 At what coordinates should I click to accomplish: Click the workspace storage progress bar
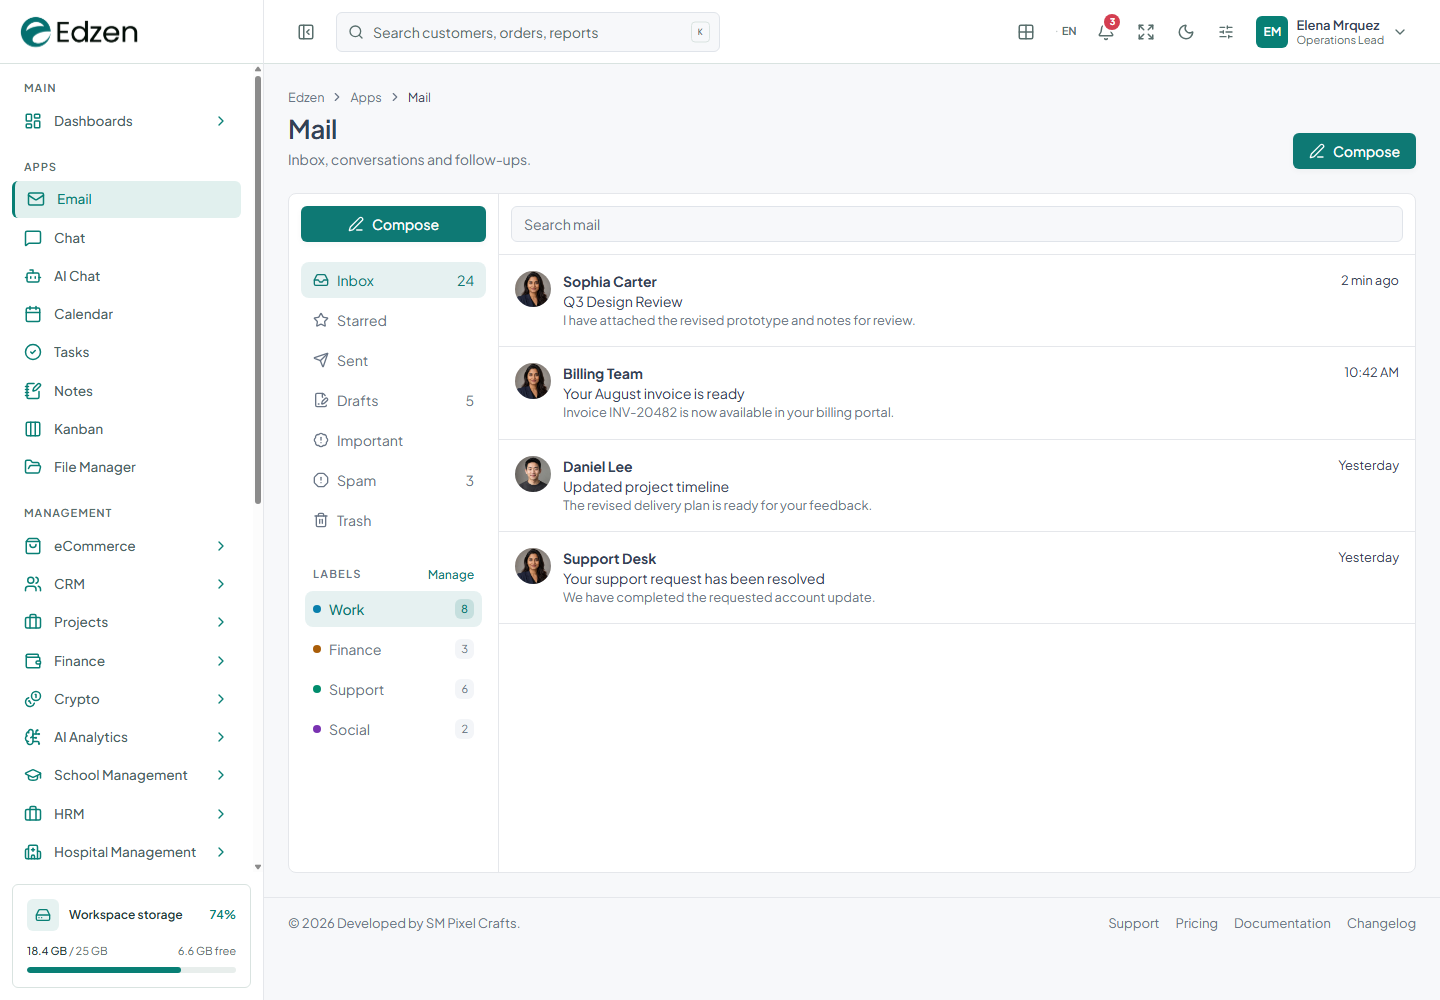coord(131,970)
